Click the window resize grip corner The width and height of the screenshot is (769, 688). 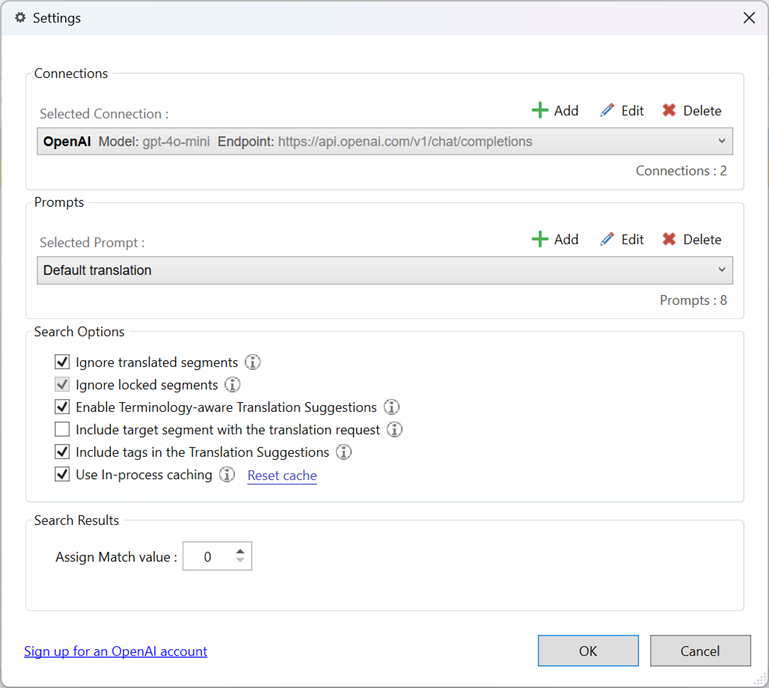(x=760, y=678)
